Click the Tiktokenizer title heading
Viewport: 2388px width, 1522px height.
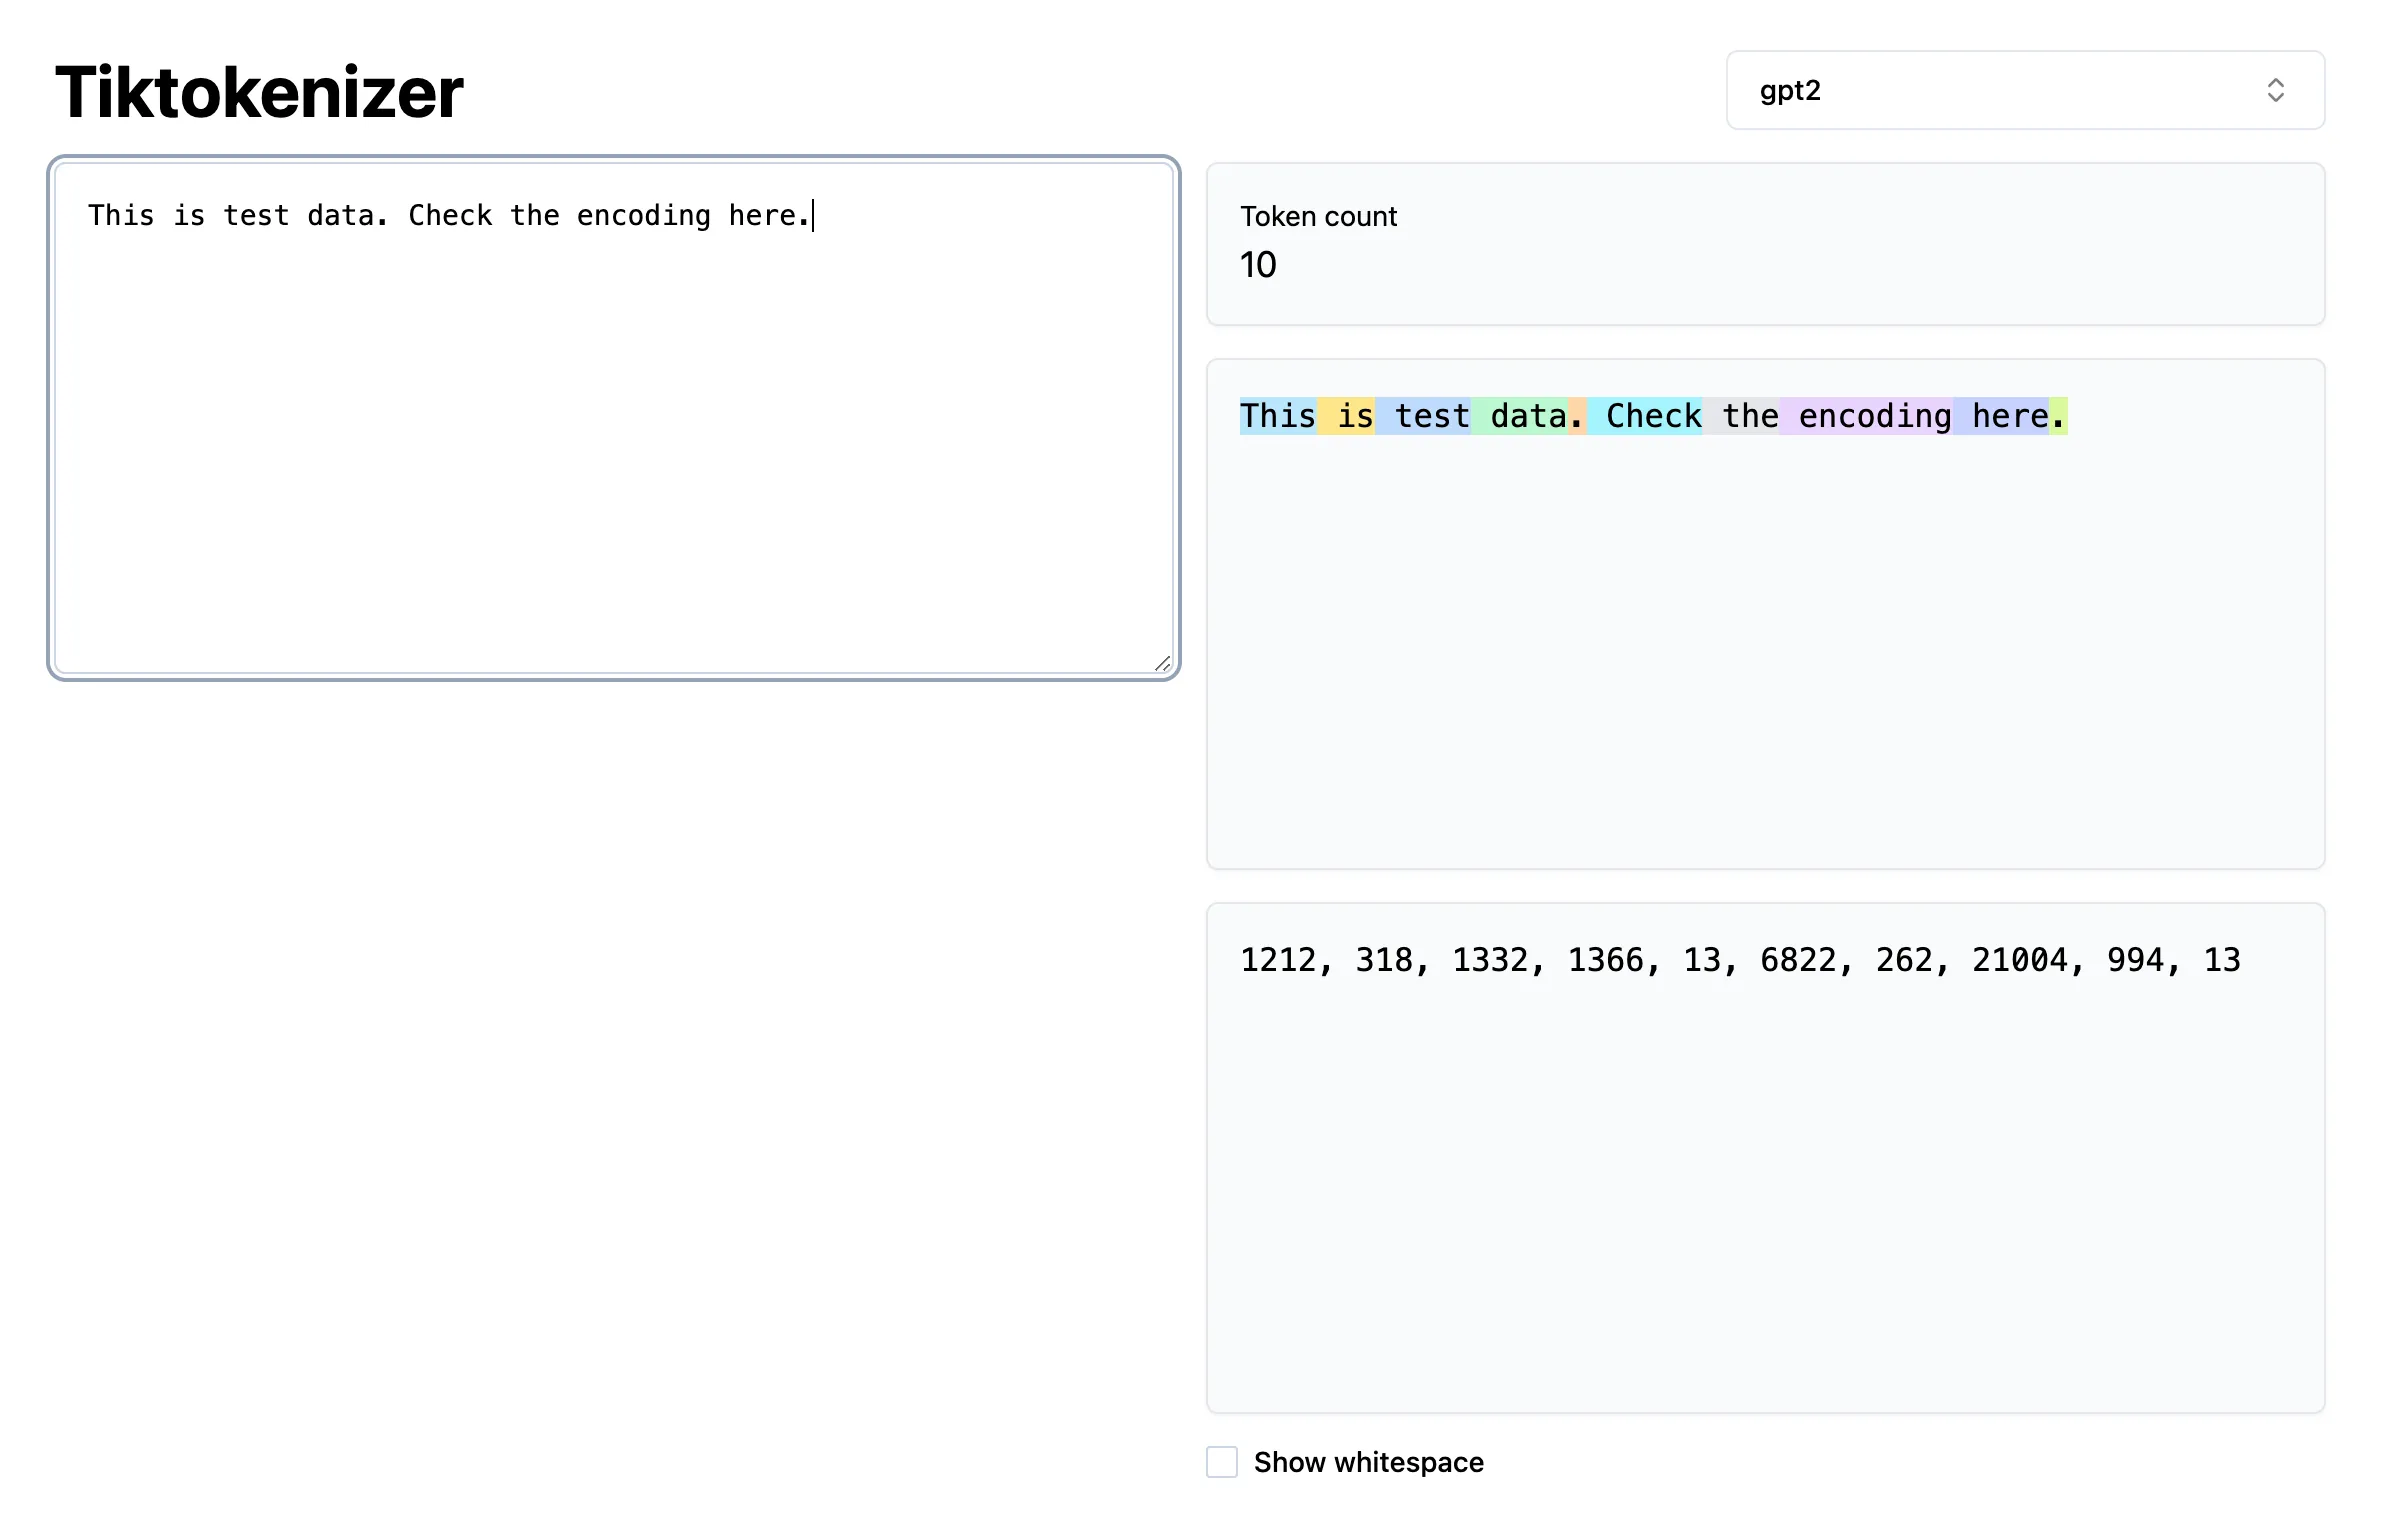[x=259, y=92]
